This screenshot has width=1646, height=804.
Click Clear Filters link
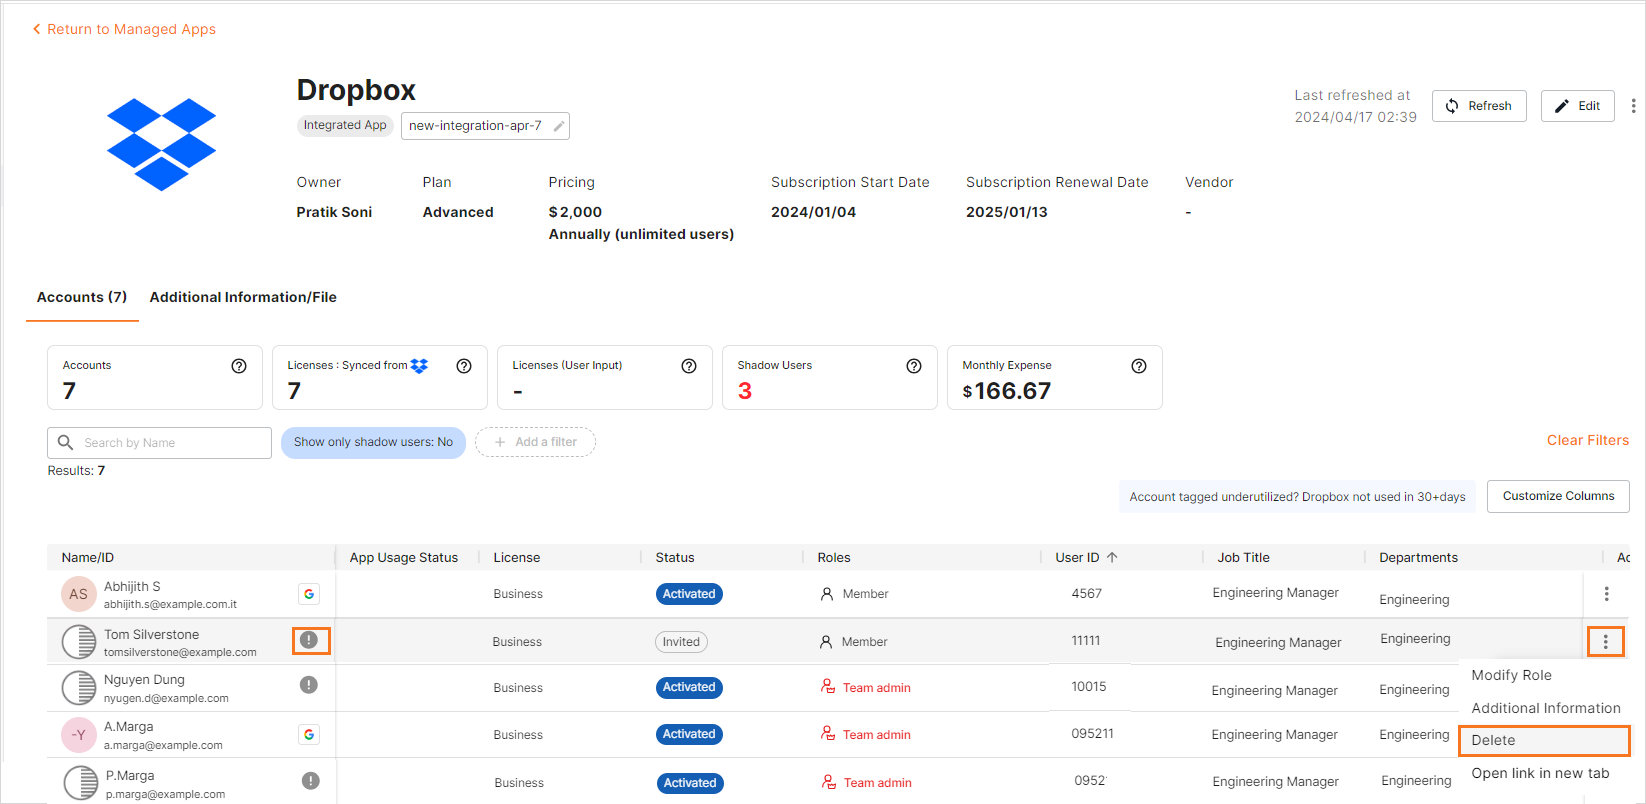tap(1588, 440)
